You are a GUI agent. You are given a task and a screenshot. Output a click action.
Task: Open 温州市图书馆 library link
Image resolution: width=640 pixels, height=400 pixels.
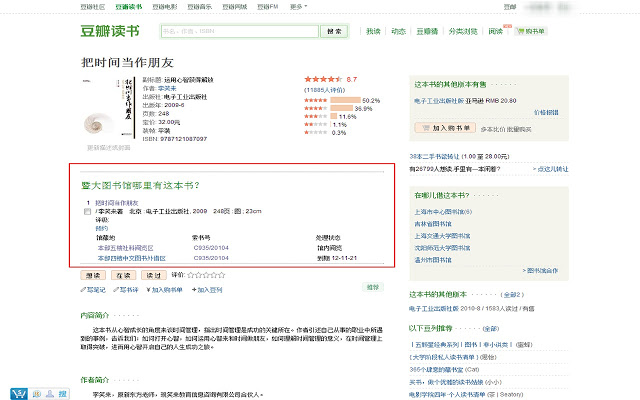(433, 260)
